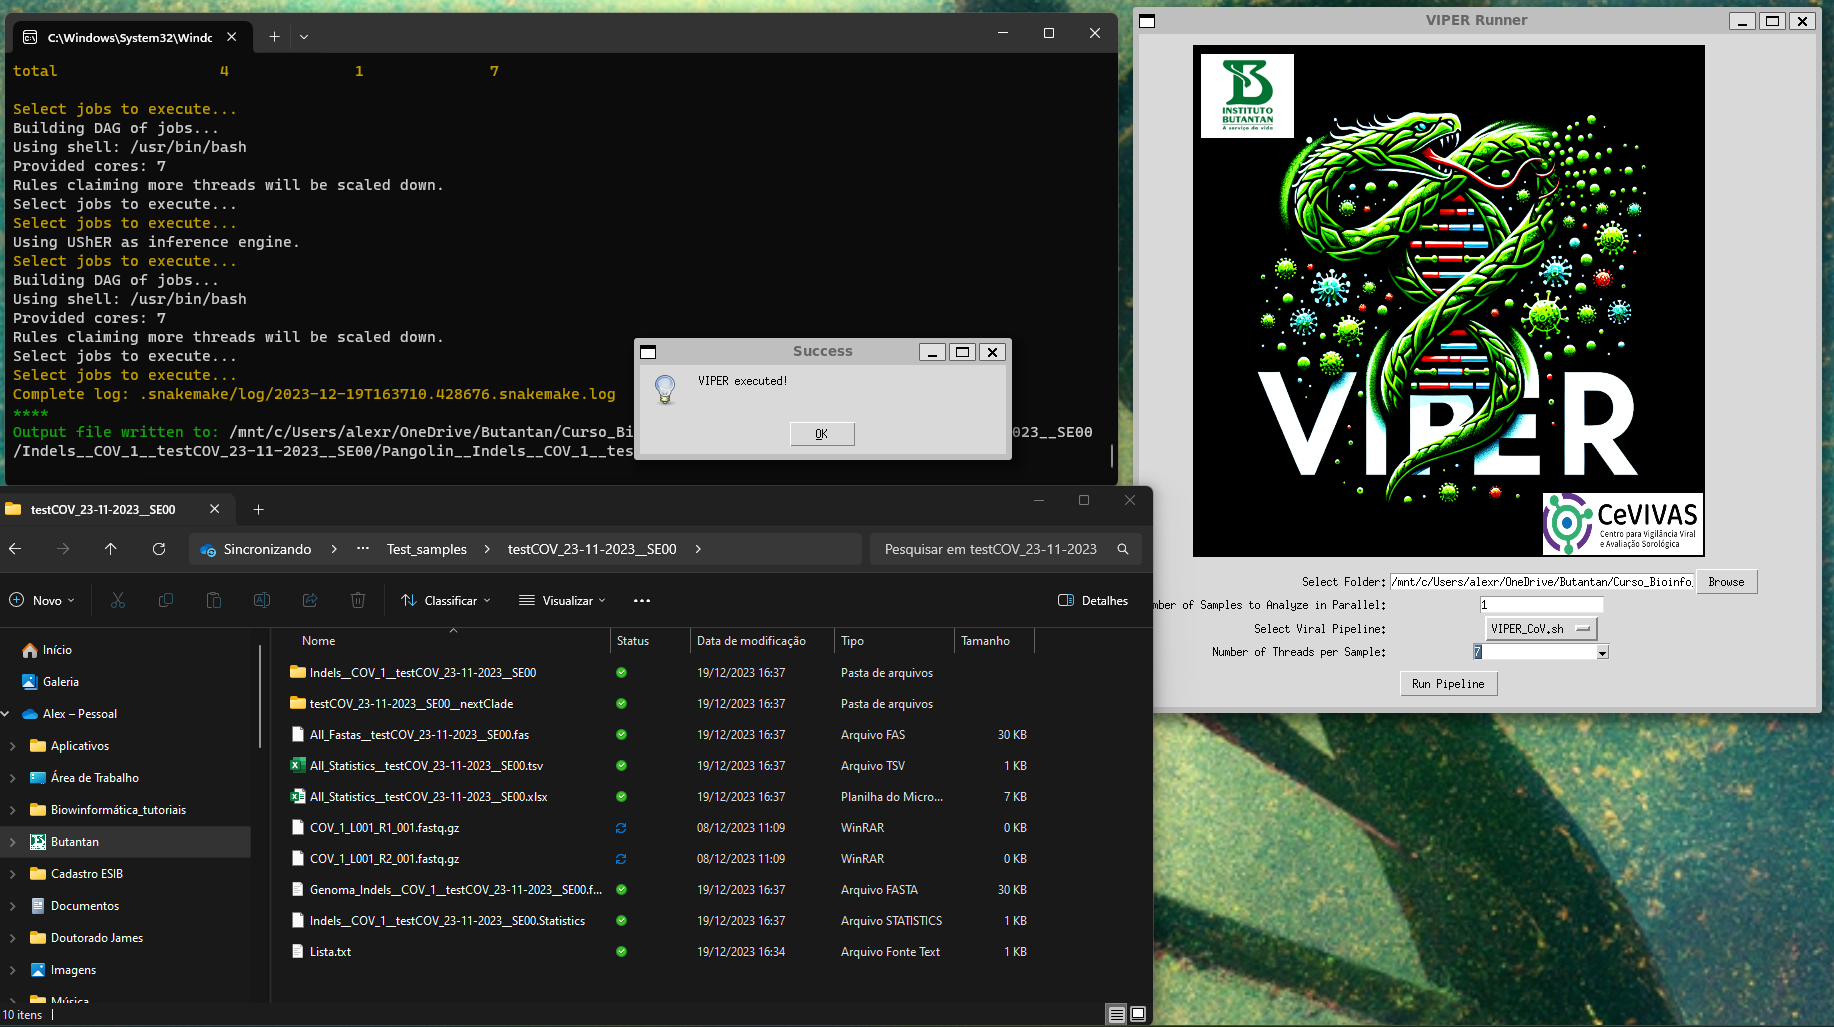Image resolution: width=1834 pixels, height=1027 pixels.
Task: Go up one folder level
Action: pyautogui.click(x=111, y=549)
